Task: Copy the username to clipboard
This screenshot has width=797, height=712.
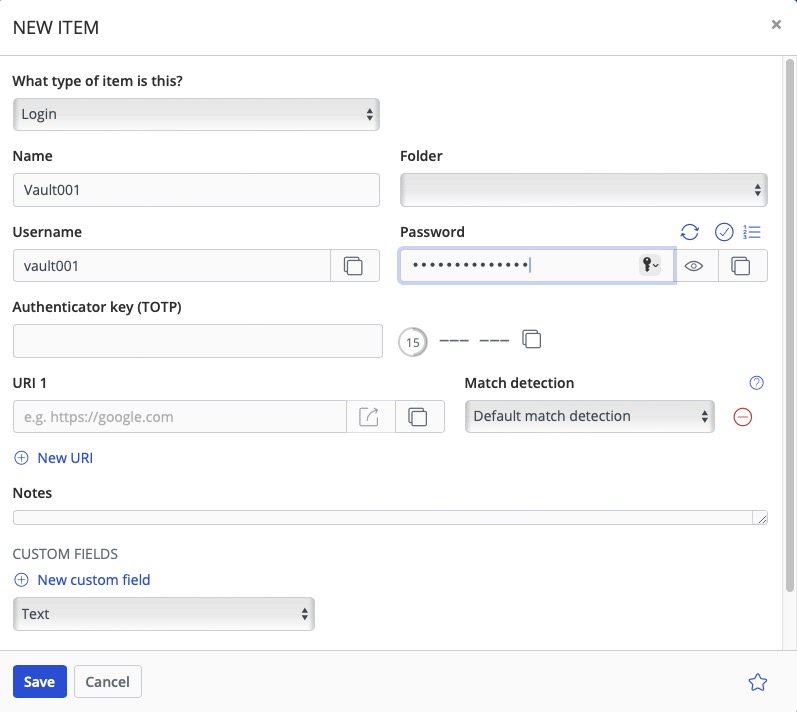Action: 354,266
